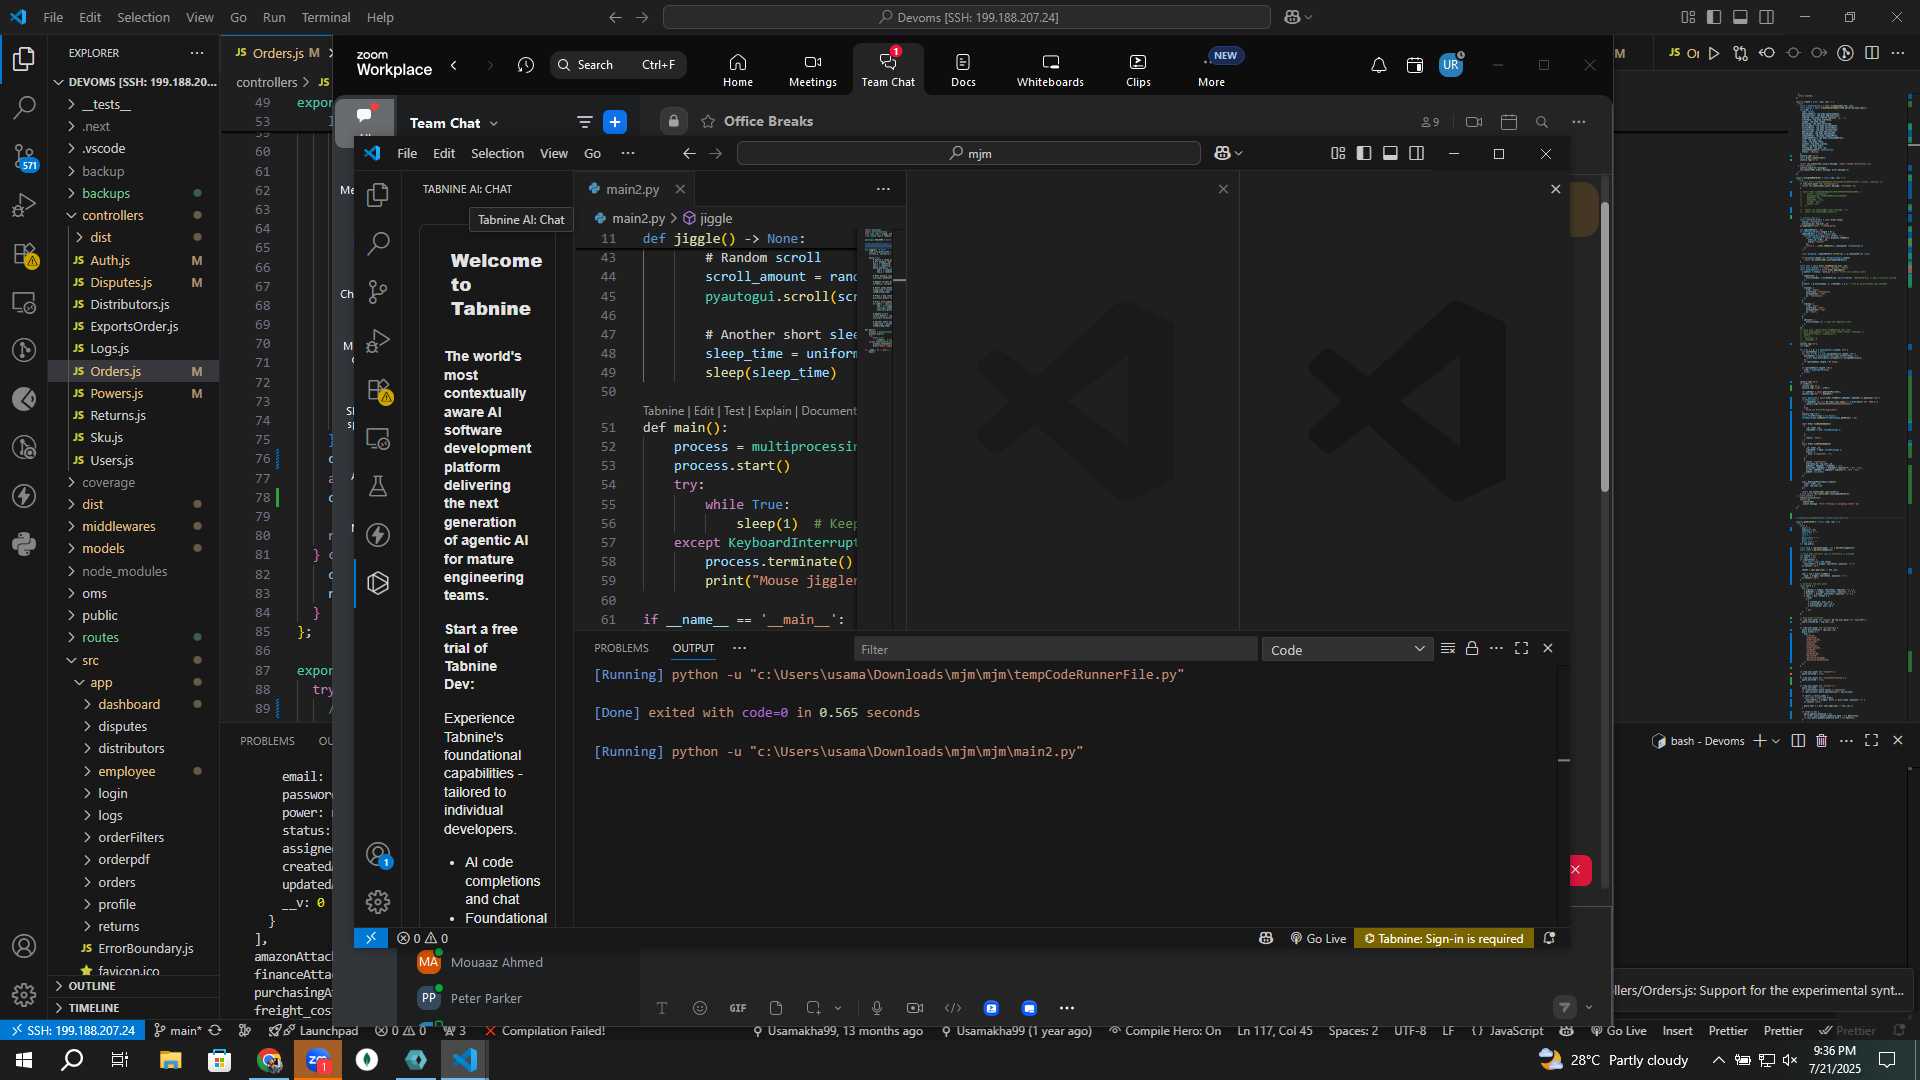The height and width of the screenshot is (1080, 1920).
Task: Open Testing flask icon in mjm window
Action: [x=378, y=486]
